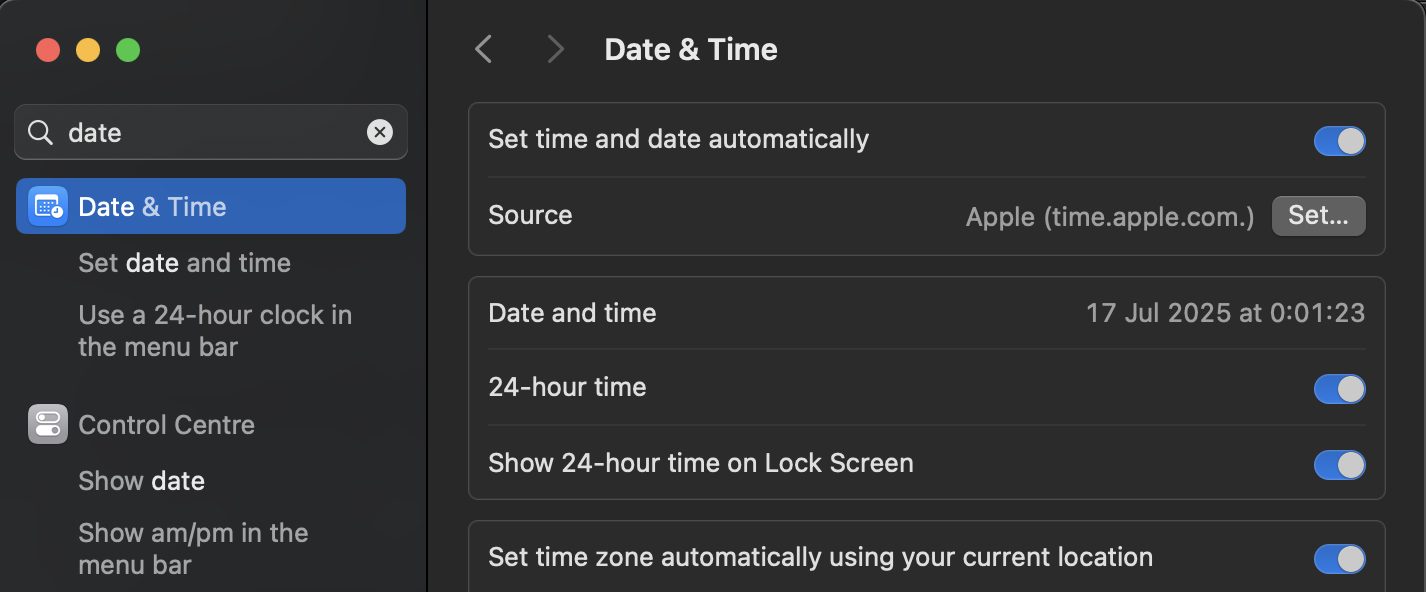Click the Set… button for Source
The width and height of the screenshot is (1426, 592).
[1318, 216]
